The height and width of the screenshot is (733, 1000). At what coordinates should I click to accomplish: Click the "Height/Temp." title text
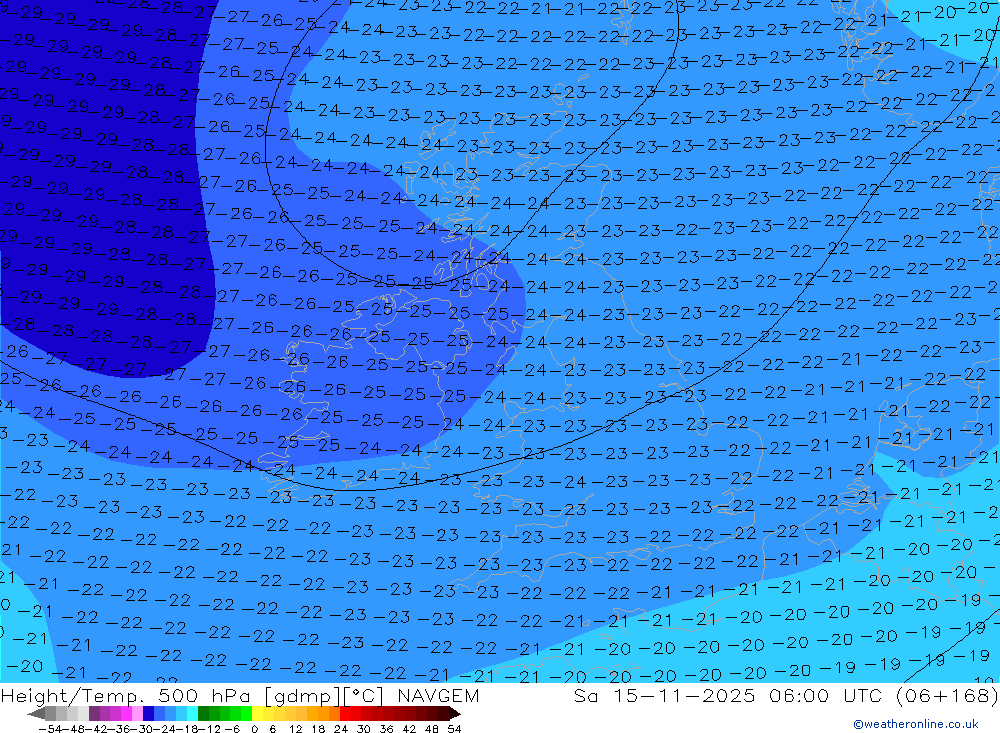(x=70, y=696)
